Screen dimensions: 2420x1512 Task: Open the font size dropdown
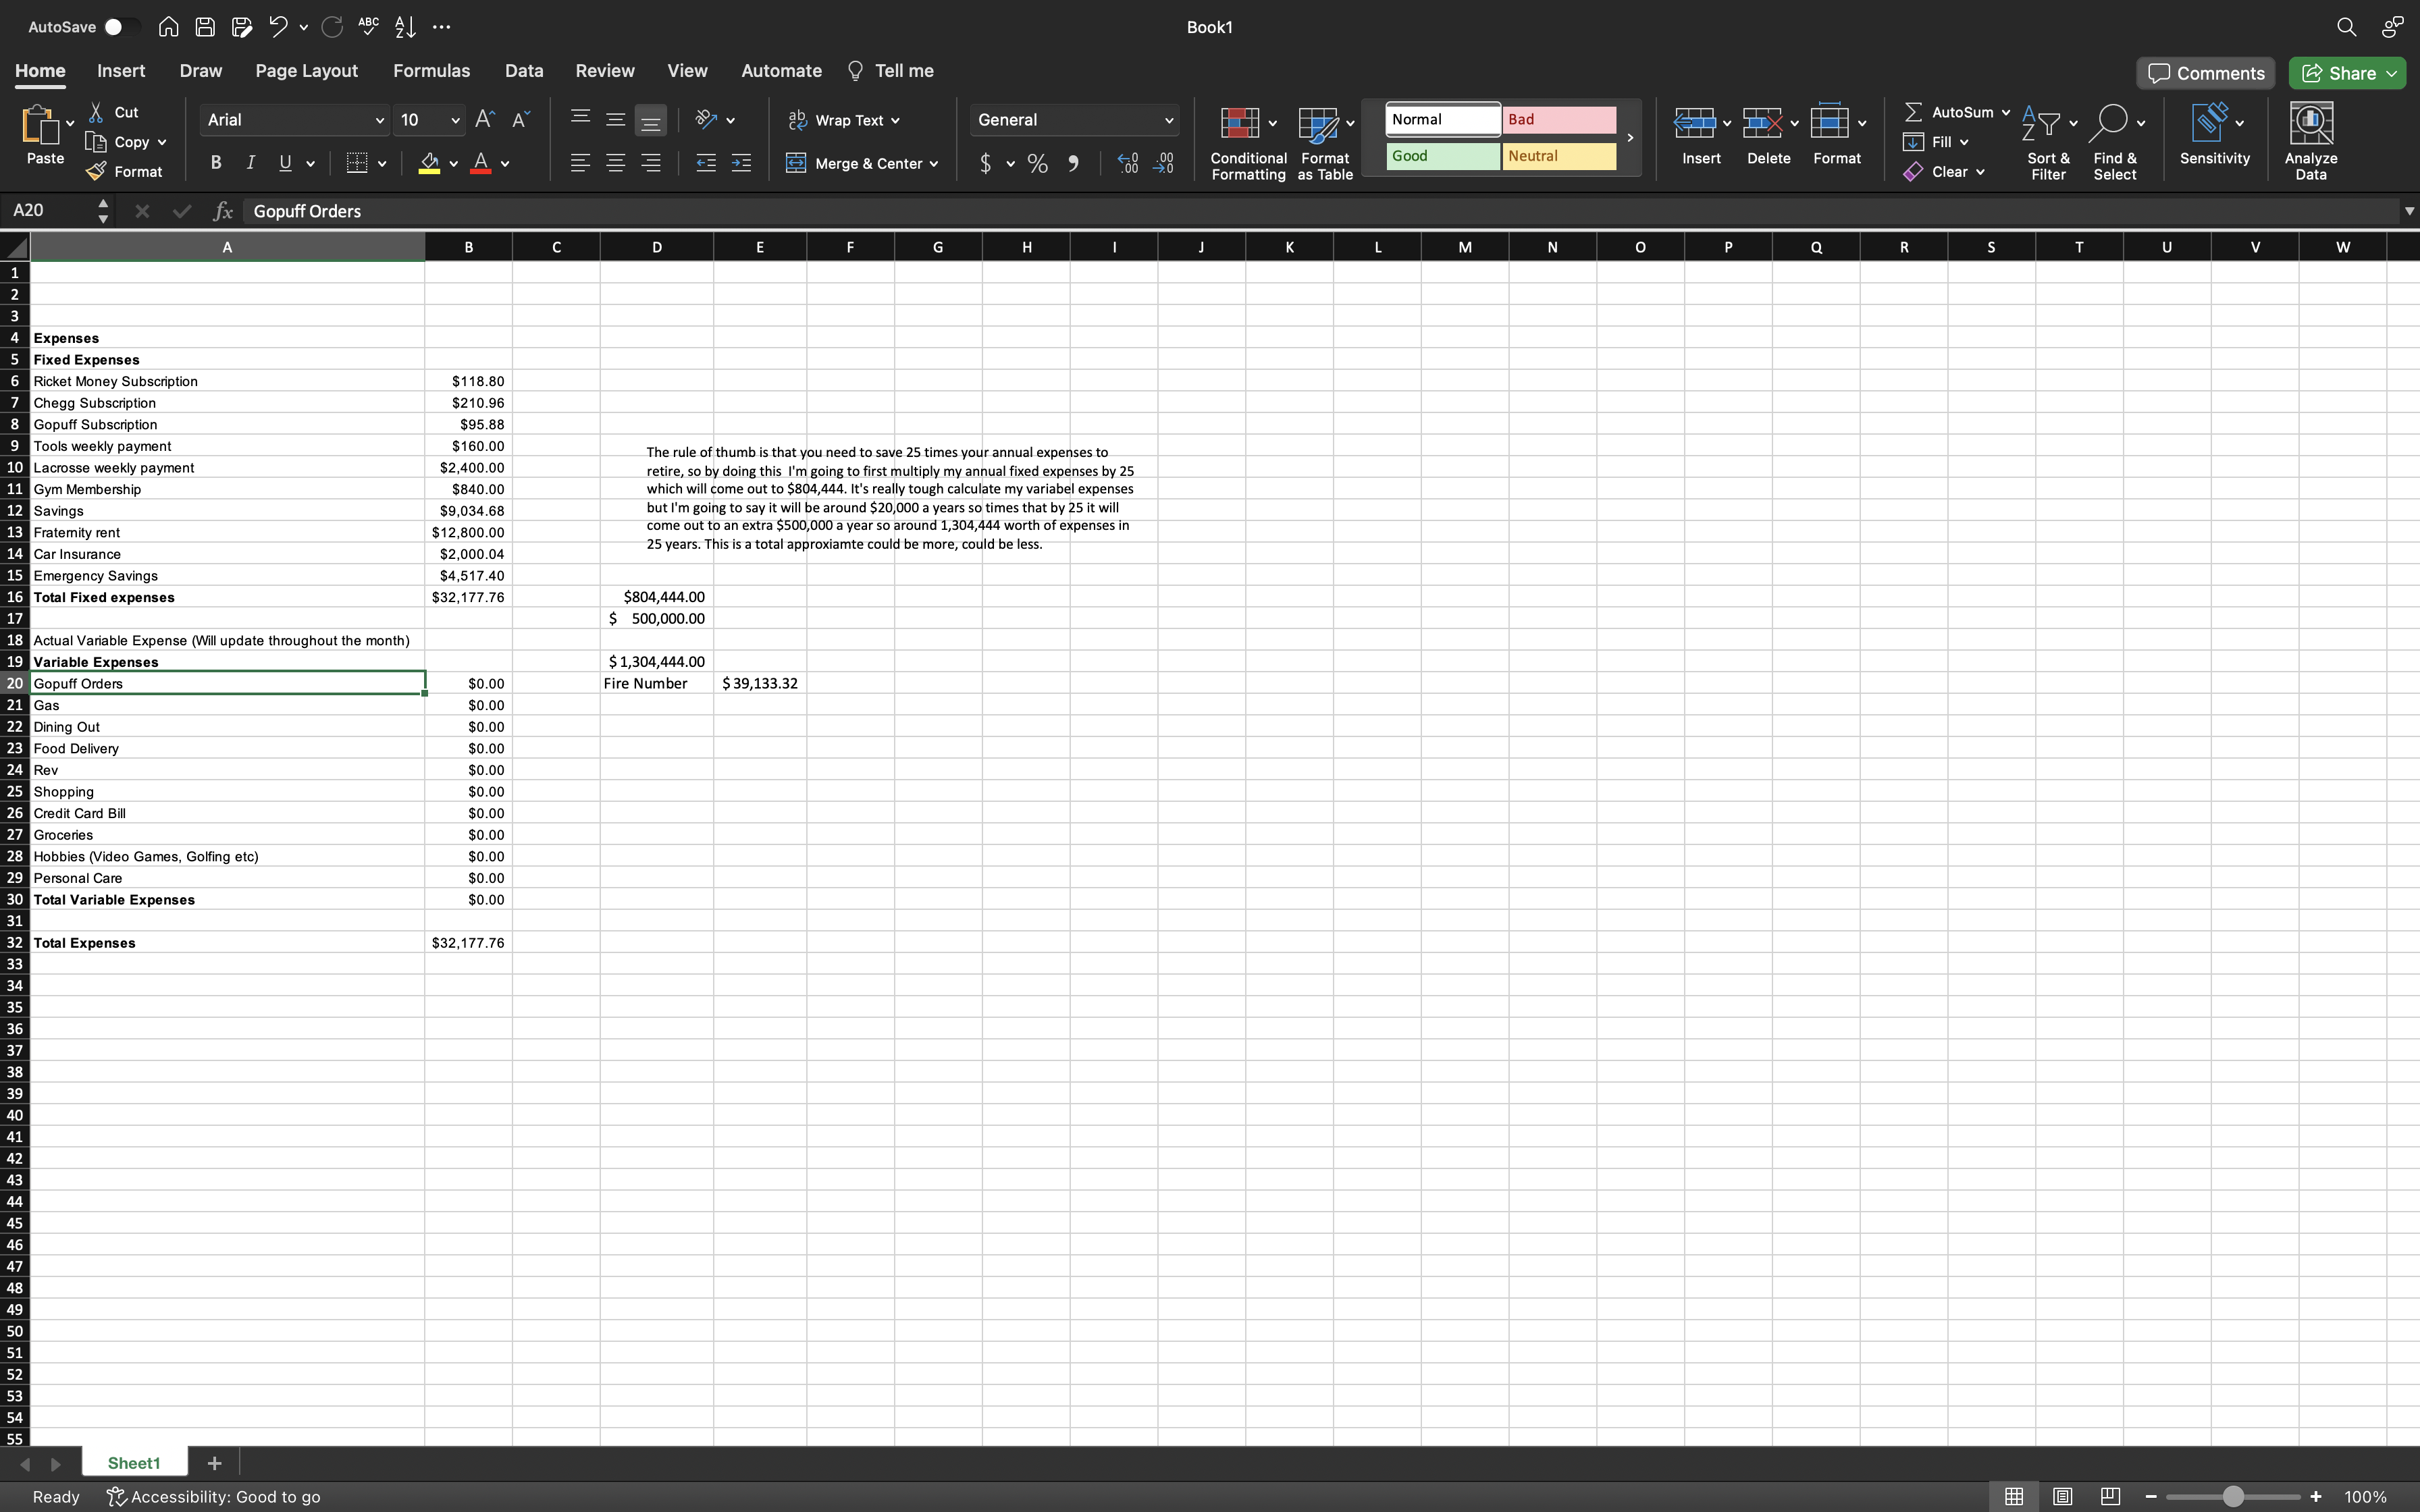455,120
